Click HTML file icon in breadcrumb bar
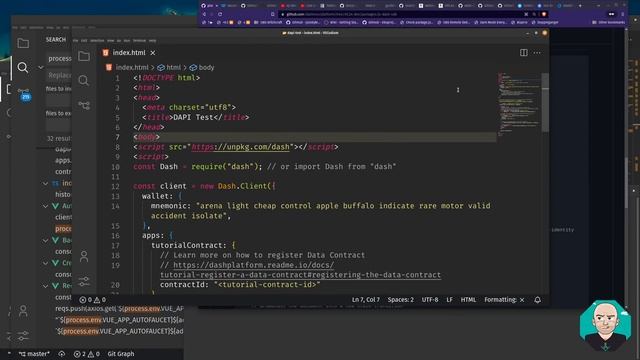The image size is (640, 360). pyautogui.click(x=109, y=67)
